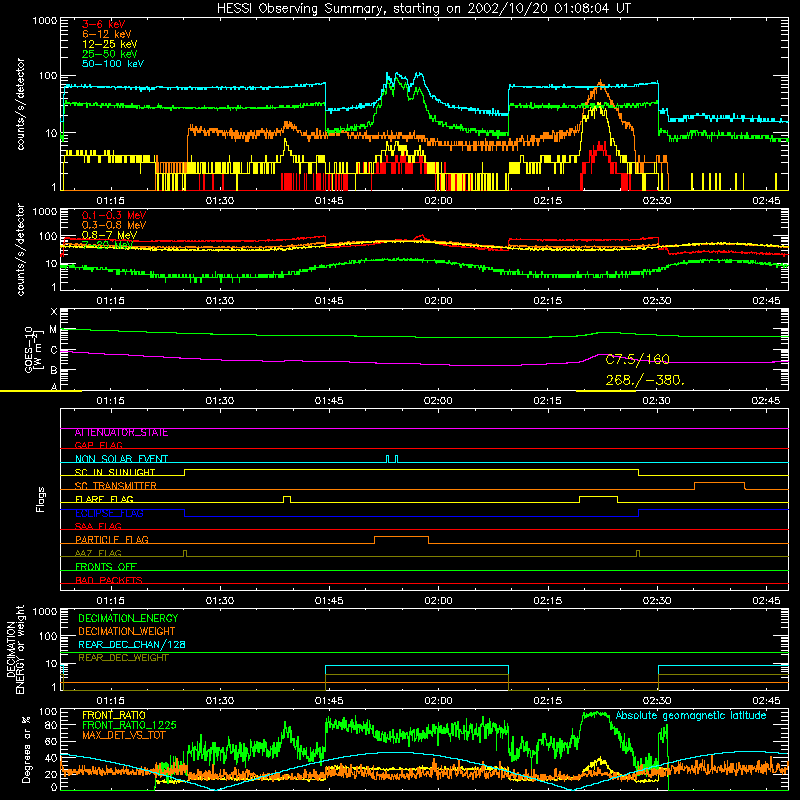
Task: Click the 0.3-0.8 MeV legend label
Action: coord(114,225)
